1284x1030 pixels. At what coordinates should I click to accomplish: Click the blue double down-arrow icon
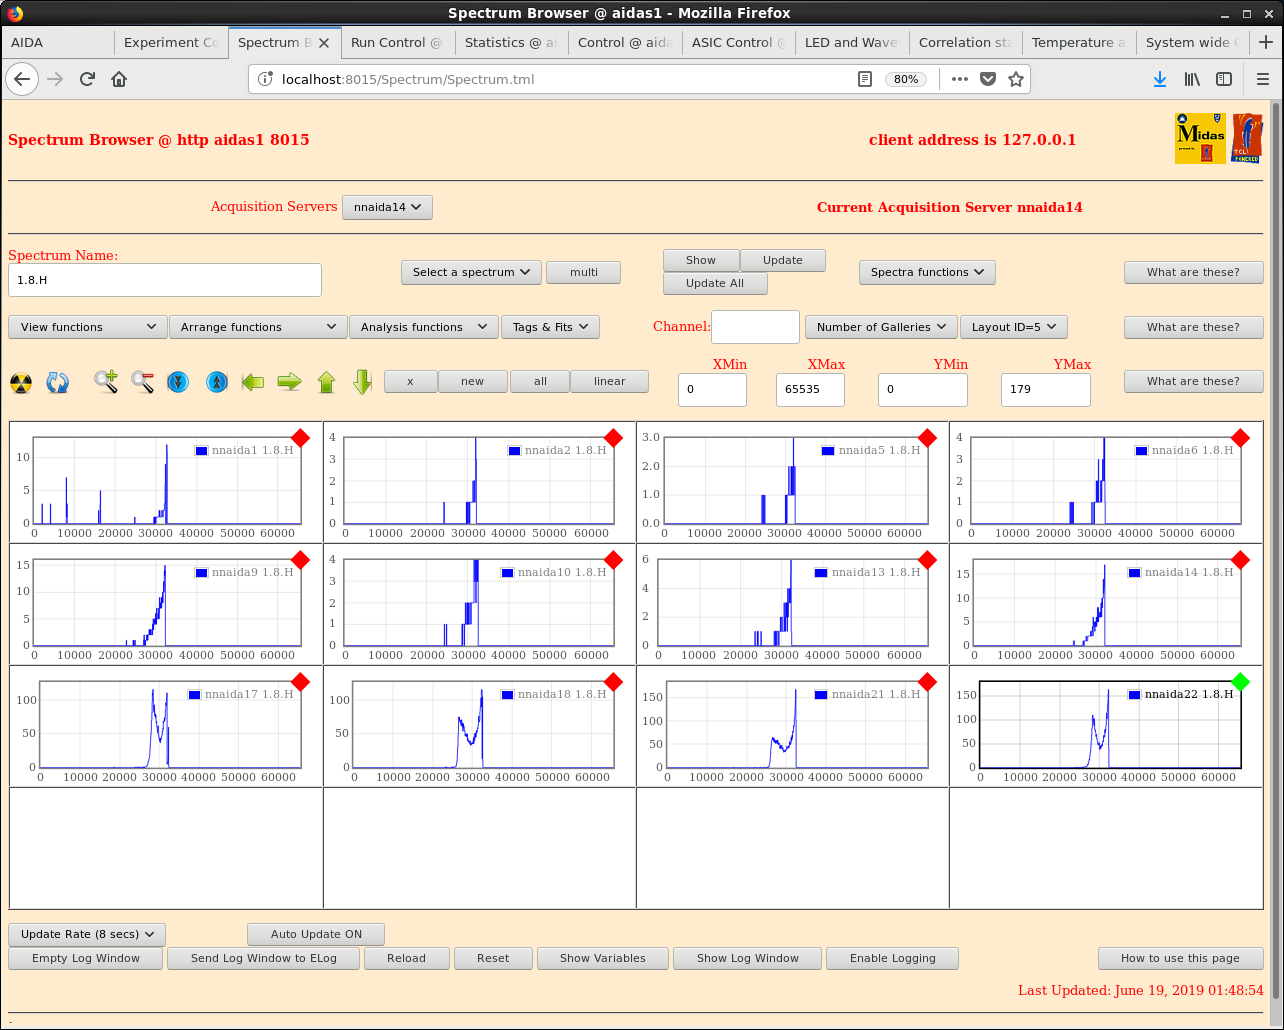(178, 382)
